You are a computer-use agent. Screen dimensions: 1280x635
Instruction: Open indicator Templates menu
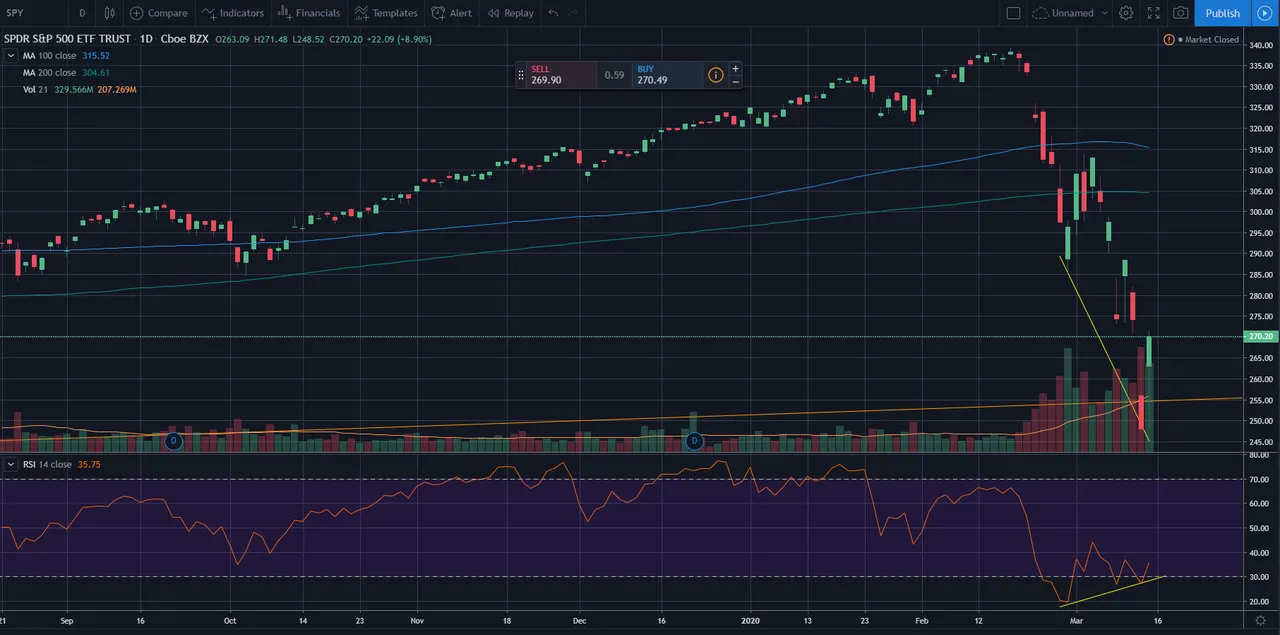[386, 13]
